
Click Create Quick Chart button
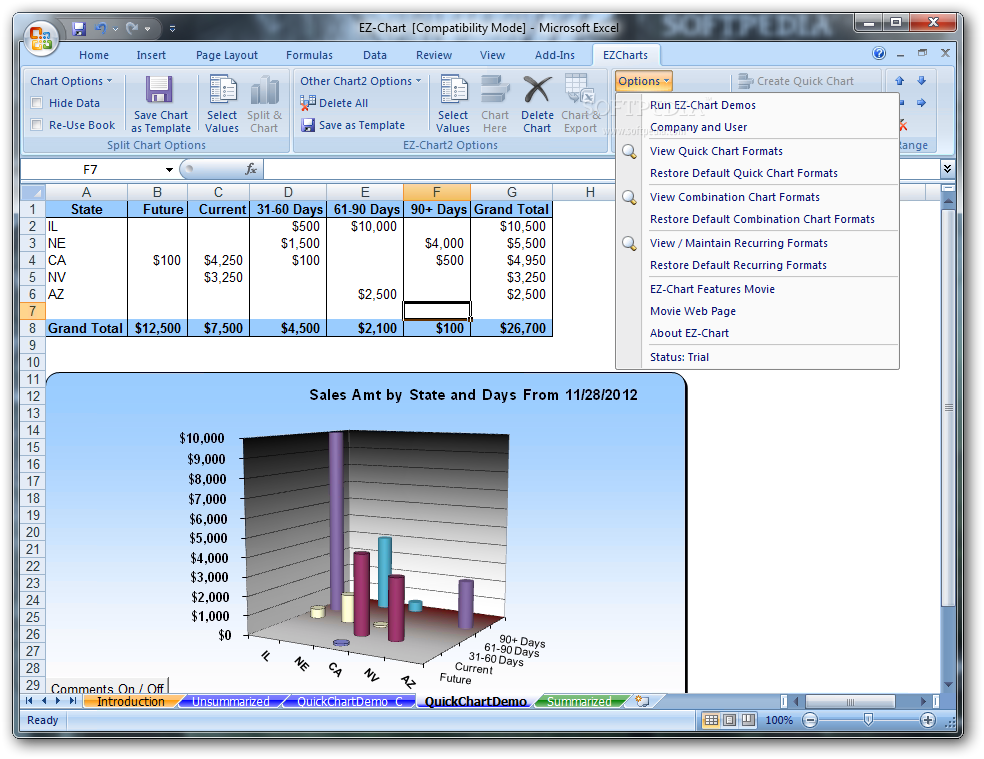796,81
